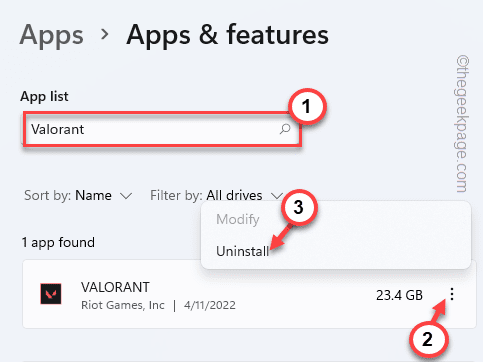
Task: Click the VALORANT app name
Action: click(x=115, y=287)
